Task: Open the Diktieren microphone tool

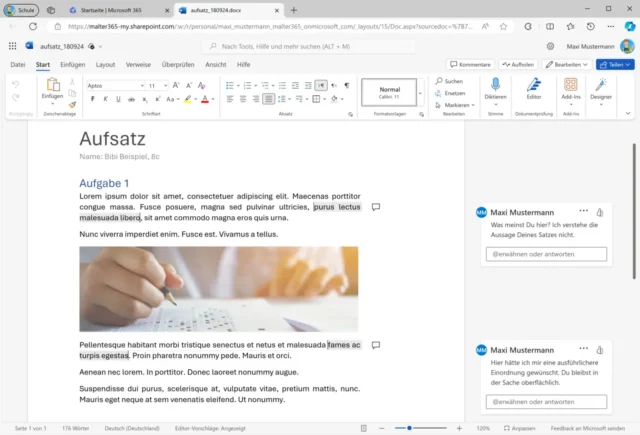Action: click(x=494, y=88)
